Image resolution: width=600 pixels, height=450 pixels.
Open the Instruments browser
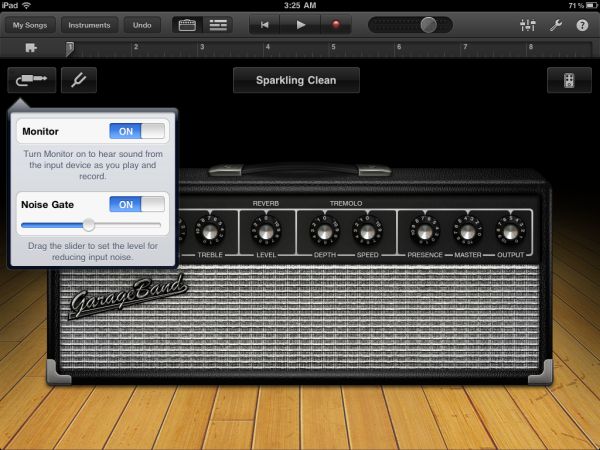coord(89,25)
